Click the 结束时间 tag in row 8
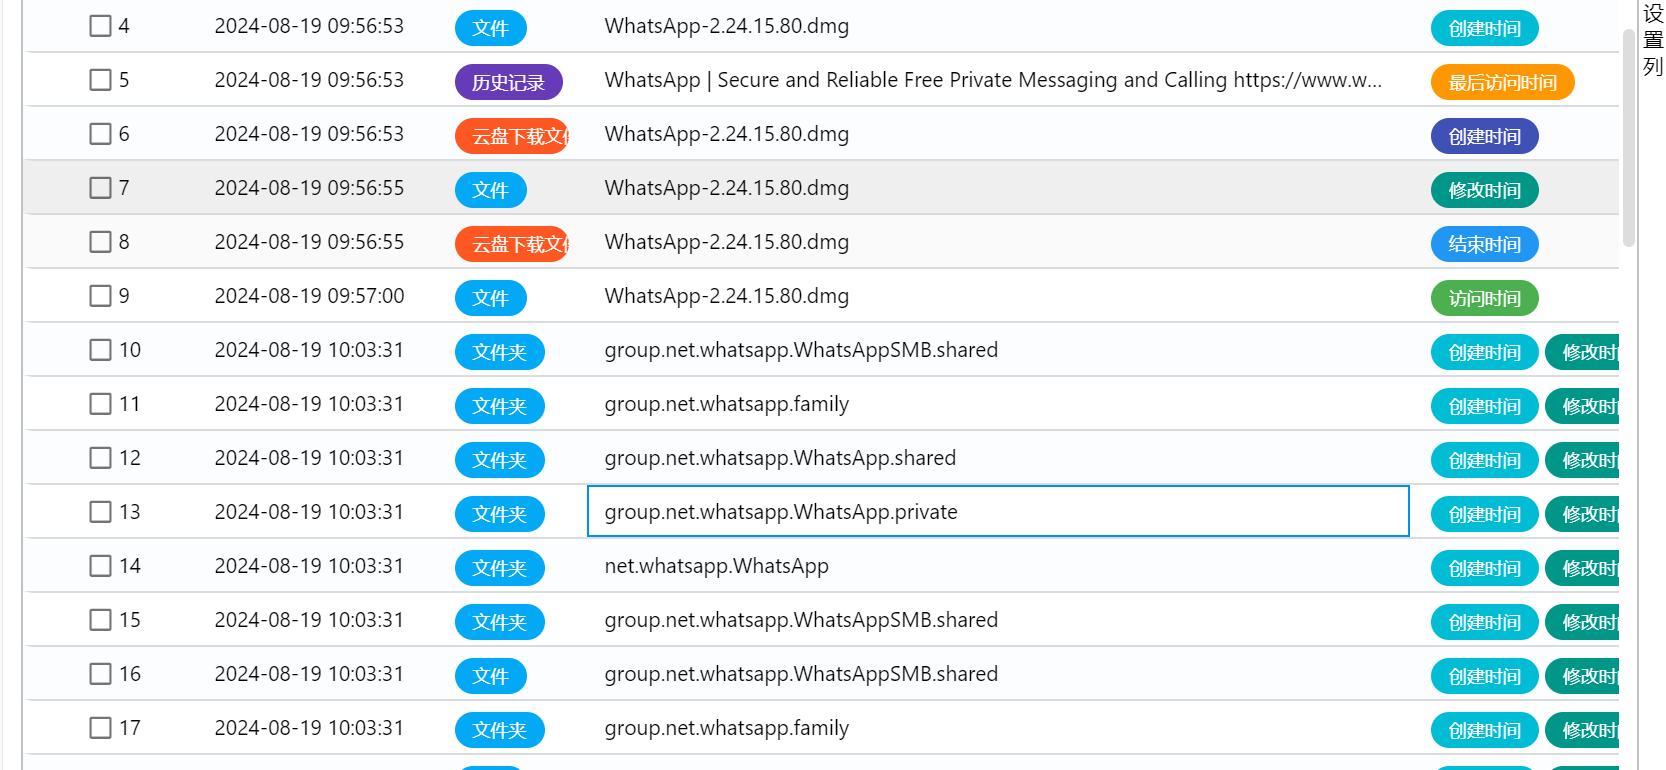Viewport: 1666px width, 770px height. pos(1485,244)
